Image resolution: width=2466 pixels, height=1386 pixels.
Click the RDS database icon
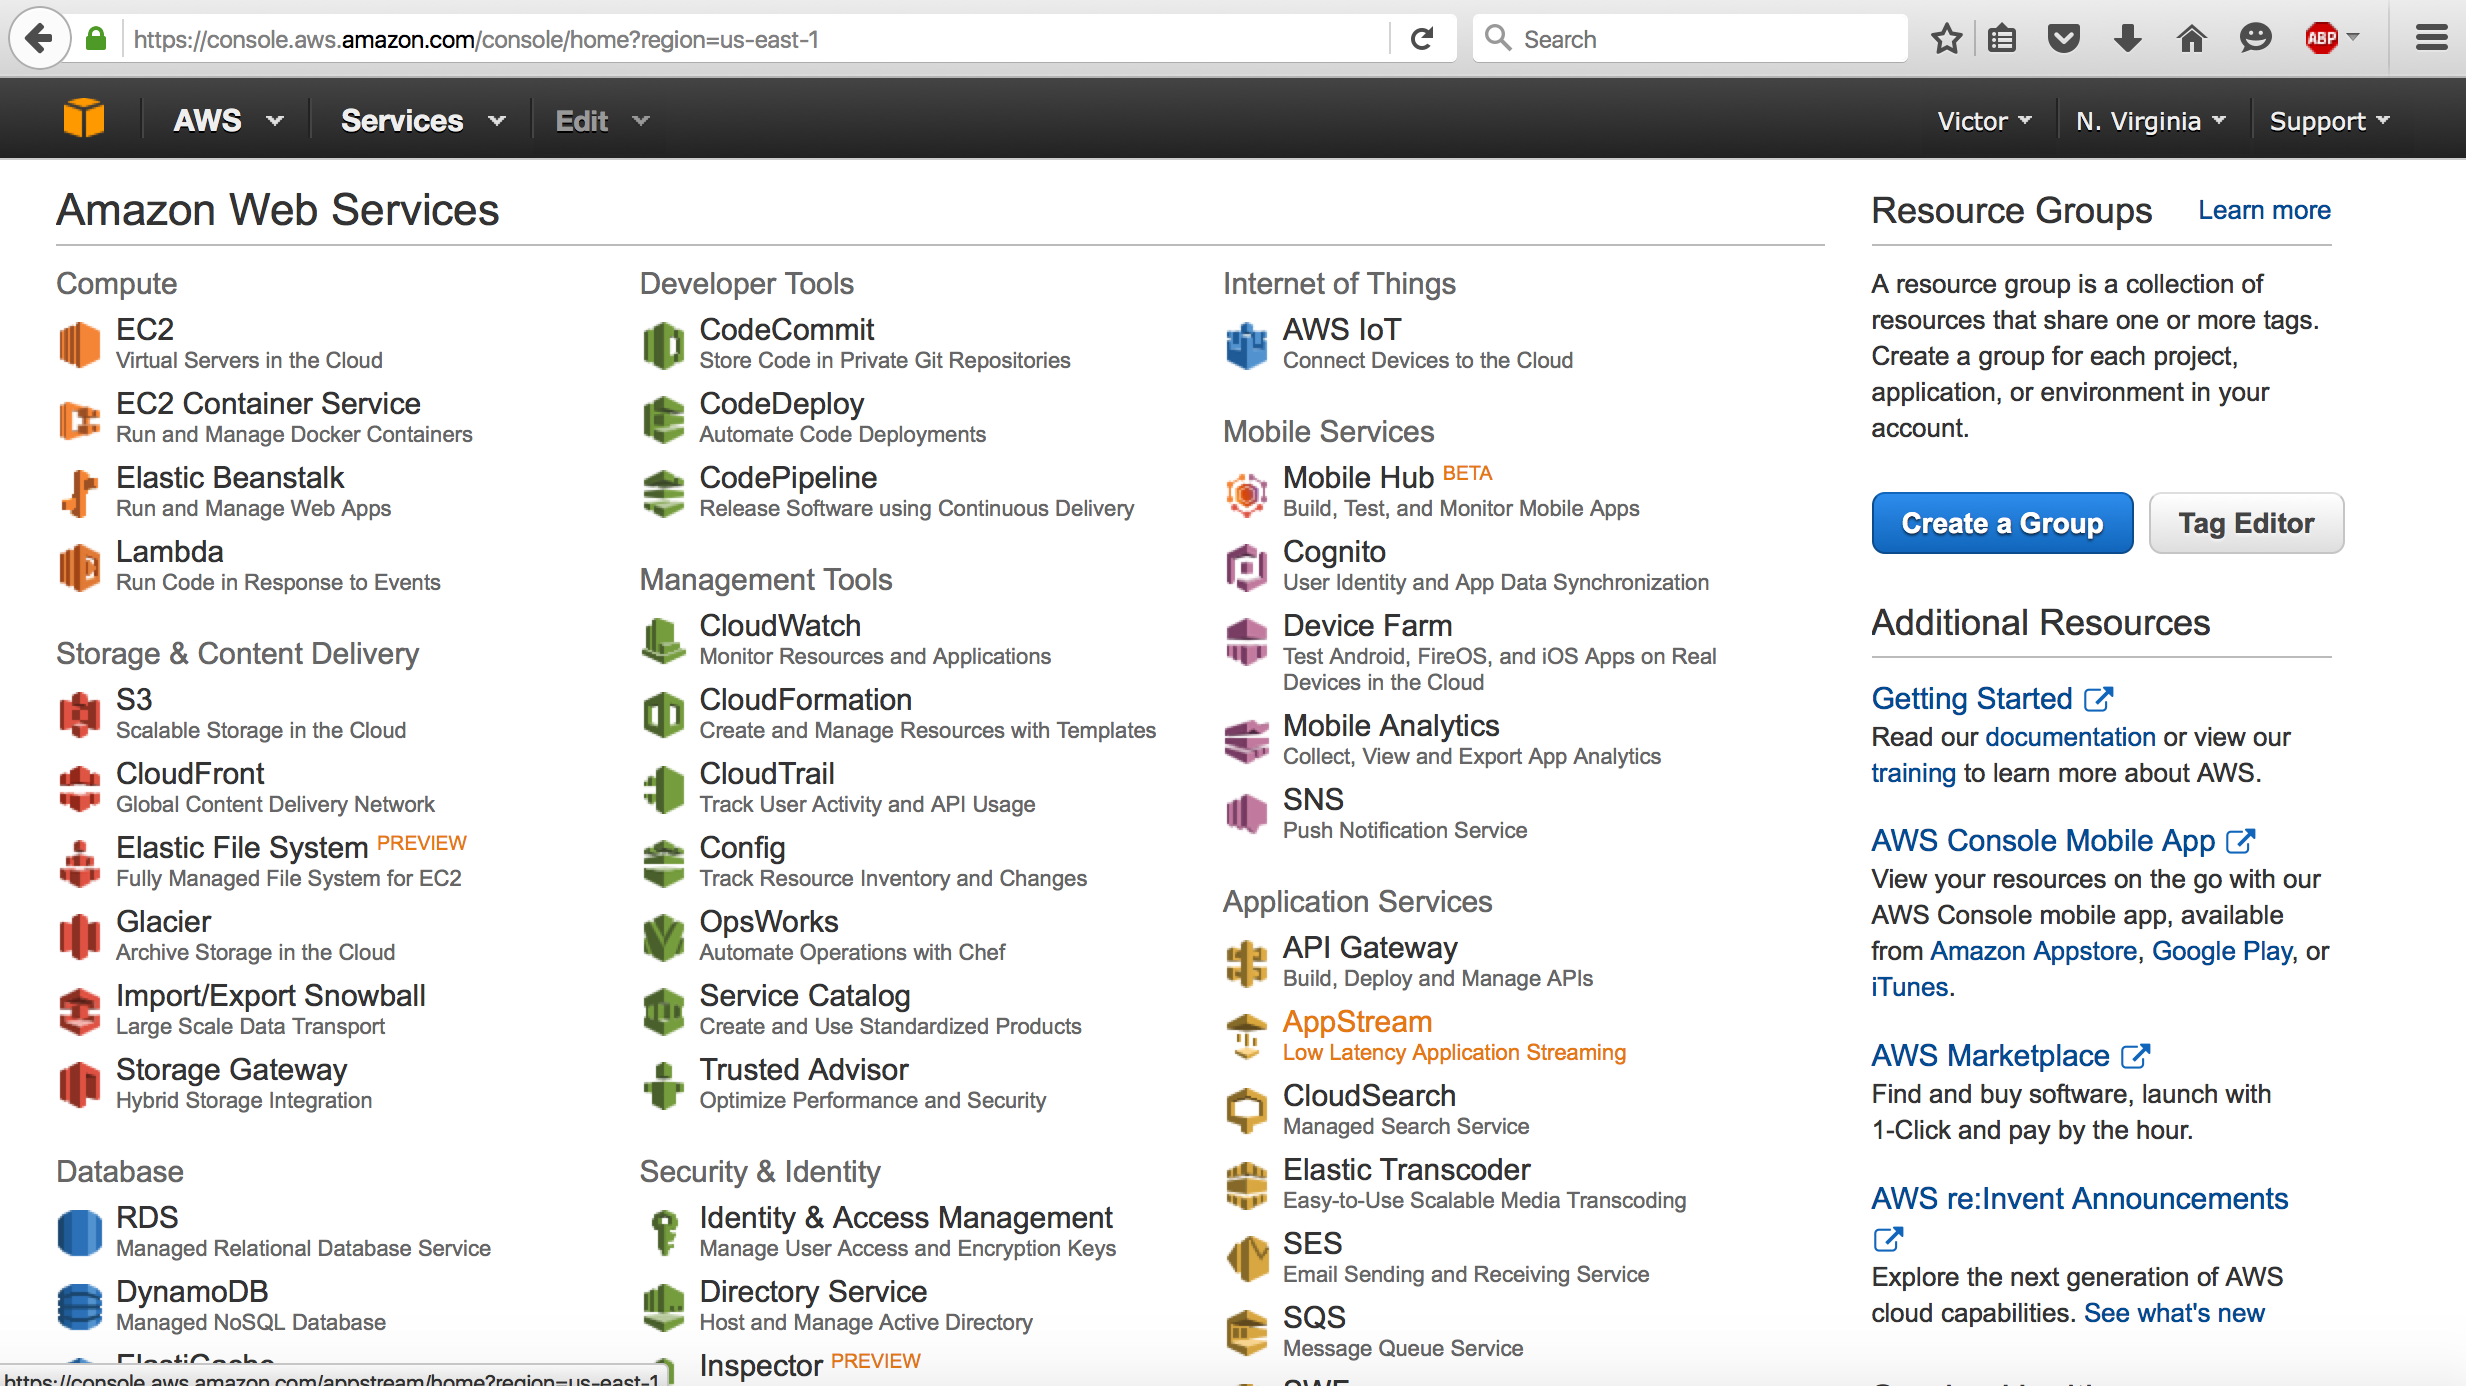point(79,1232)
